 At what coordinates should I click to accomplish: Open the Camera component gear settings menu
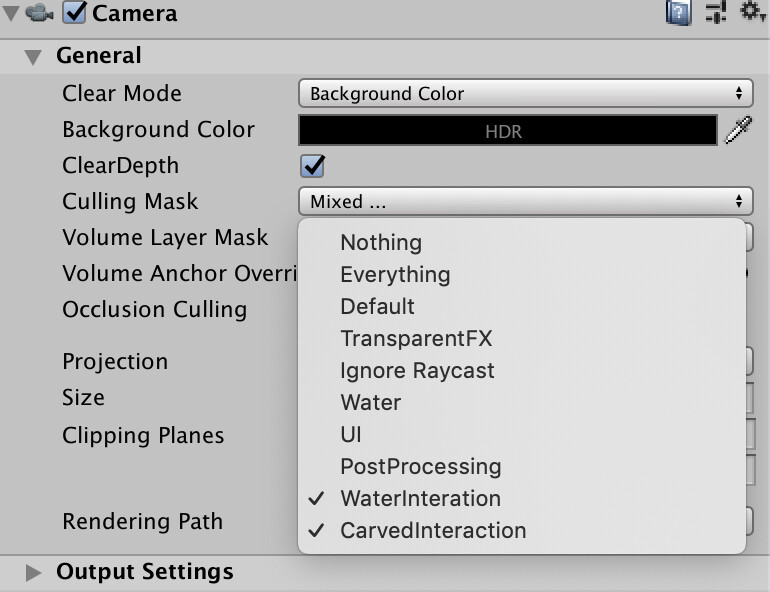(x=752, y=11)
